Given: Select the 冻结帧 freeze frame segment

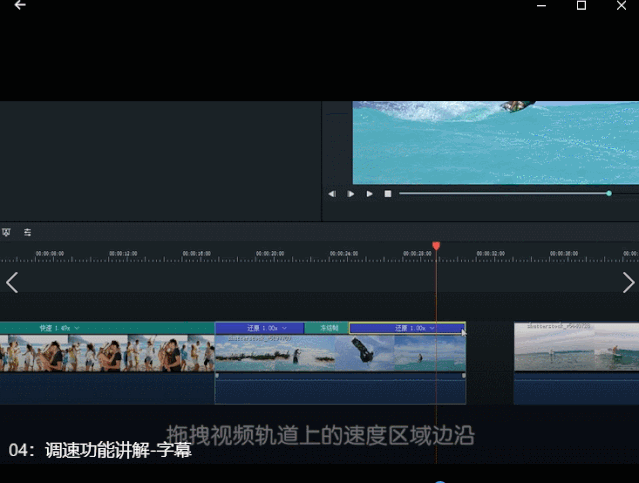Looking at the screenshot, I should tap(327, 328).
